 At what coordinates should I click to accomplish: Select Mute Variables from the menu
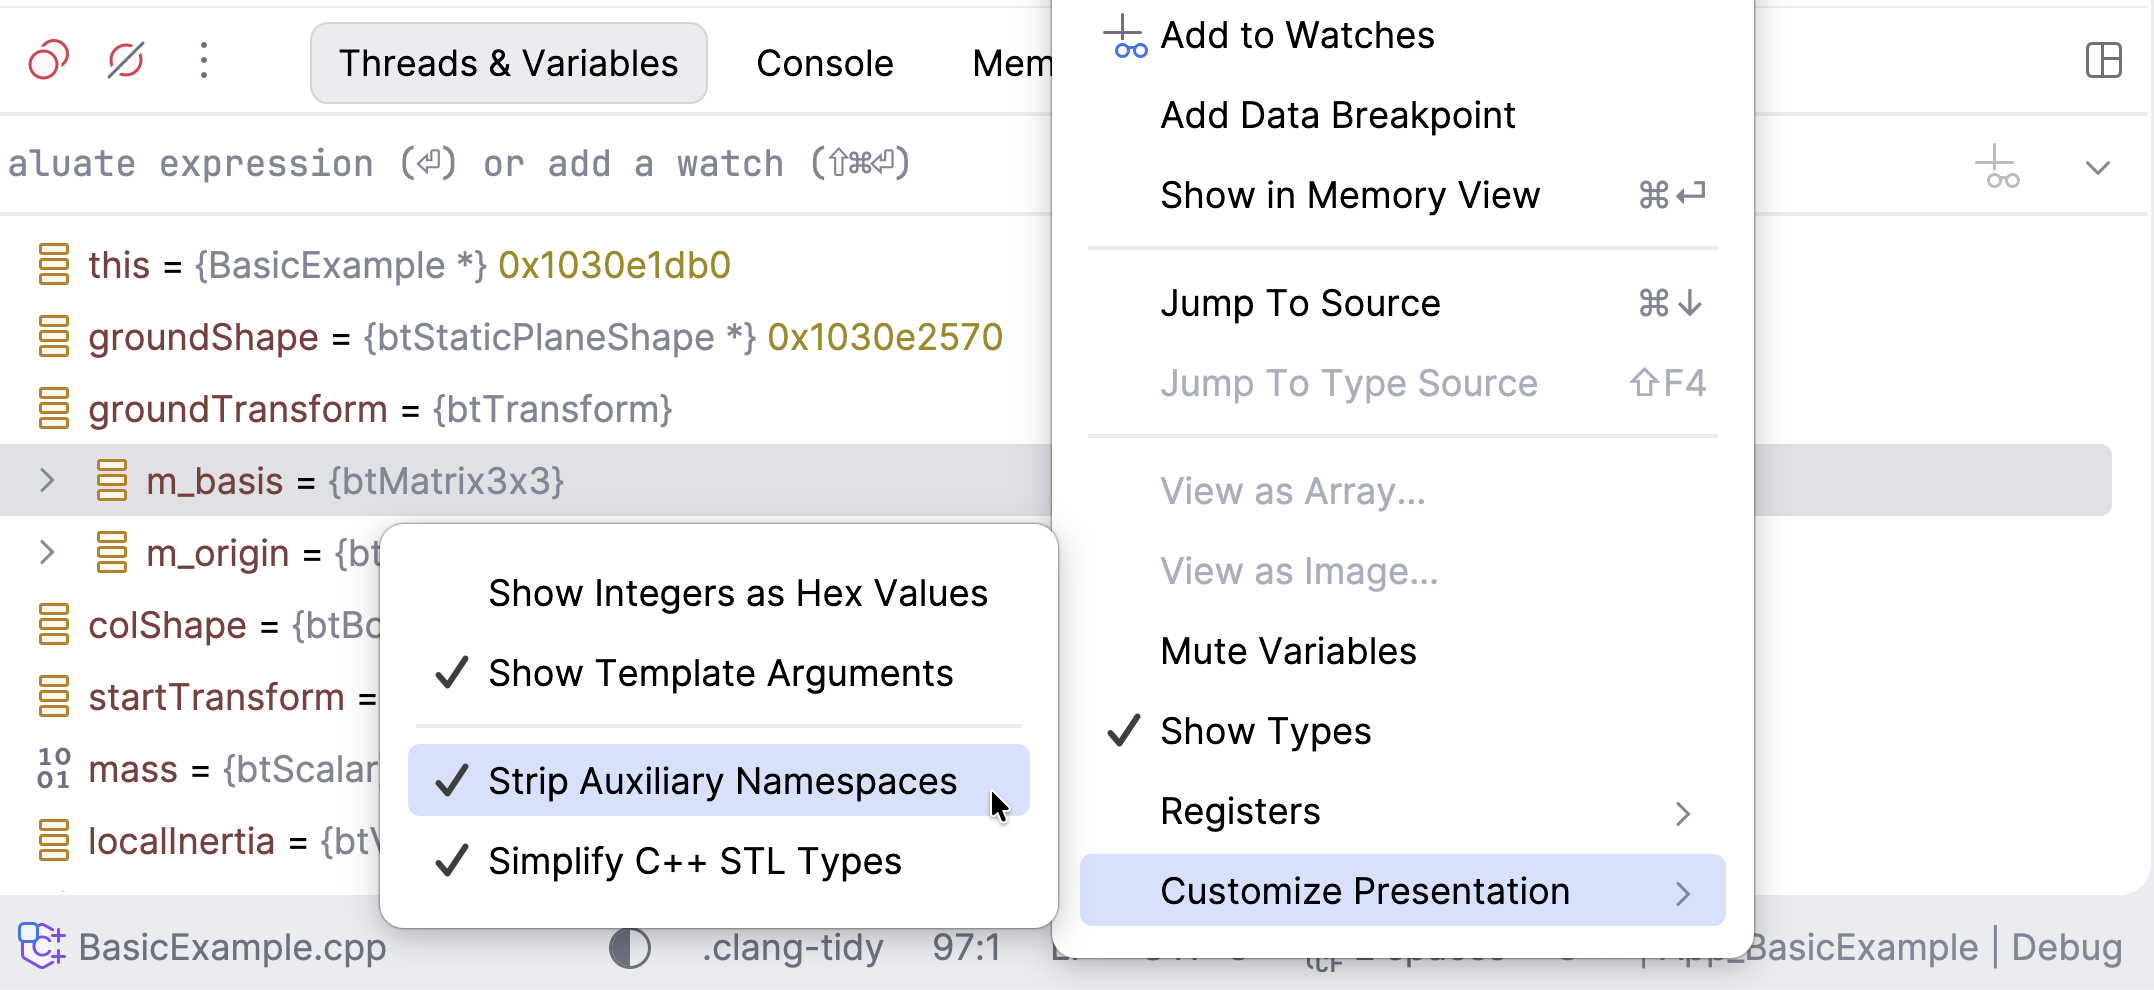[1288, 650]
